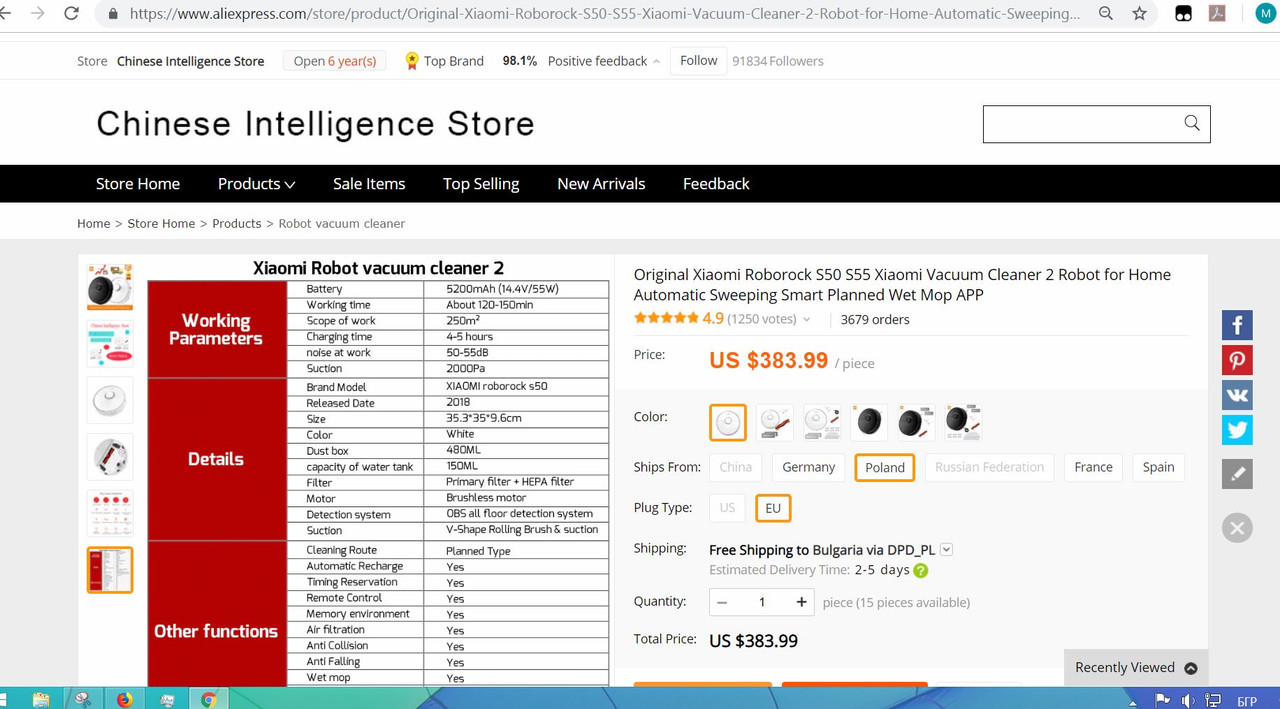Follow the Chinese Intelligence Store
This screenshot has height=709, width=1280.
point(698,61)
